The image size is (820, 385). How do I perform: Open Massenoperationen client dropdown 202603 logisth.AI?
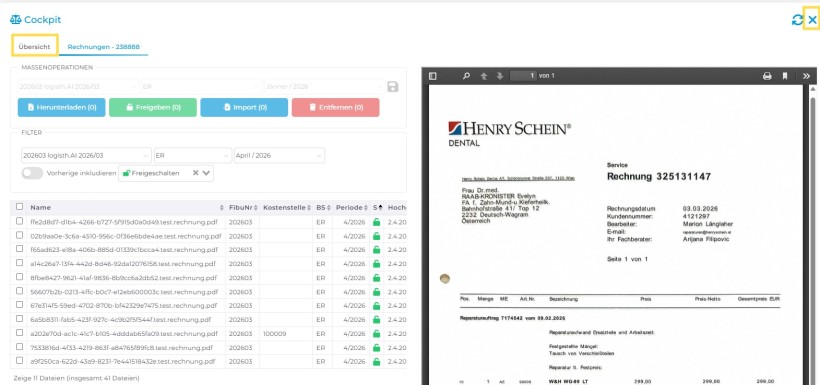[78, 86]
